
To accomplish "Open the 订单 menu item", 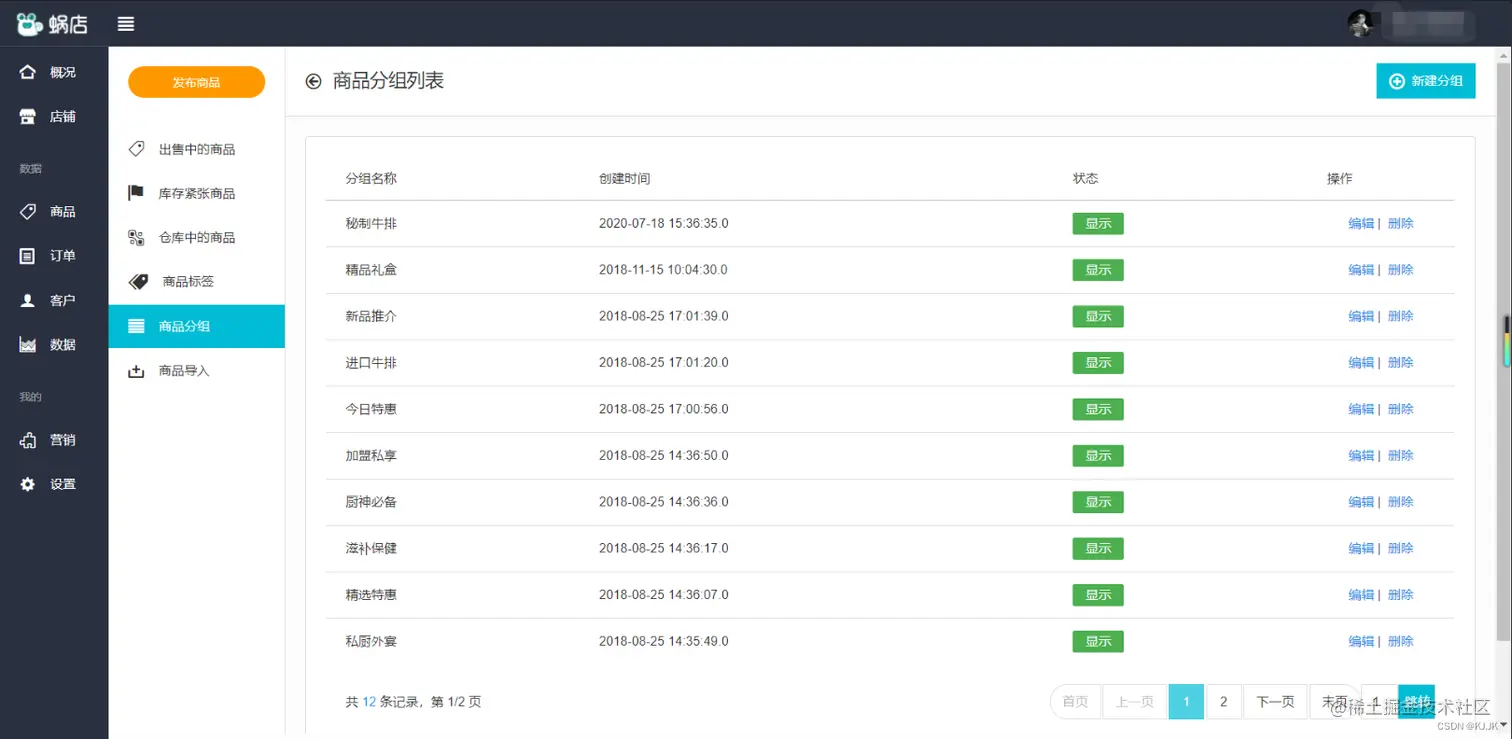I will point(54,256).
